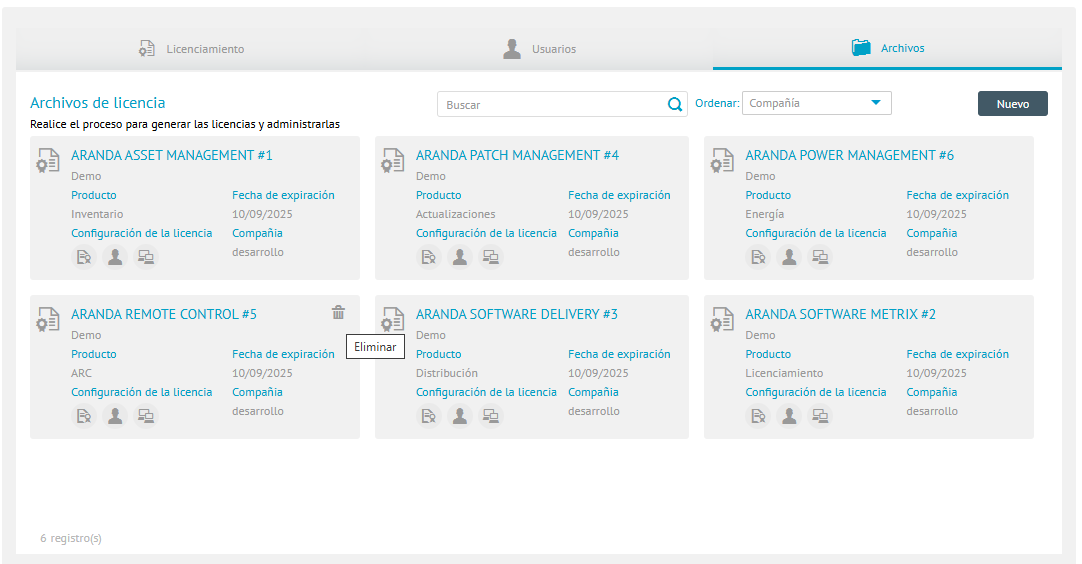Open document config icon in Software Metrix card
The width and height of the screenshot is (1082, 564).
(758, 416)
